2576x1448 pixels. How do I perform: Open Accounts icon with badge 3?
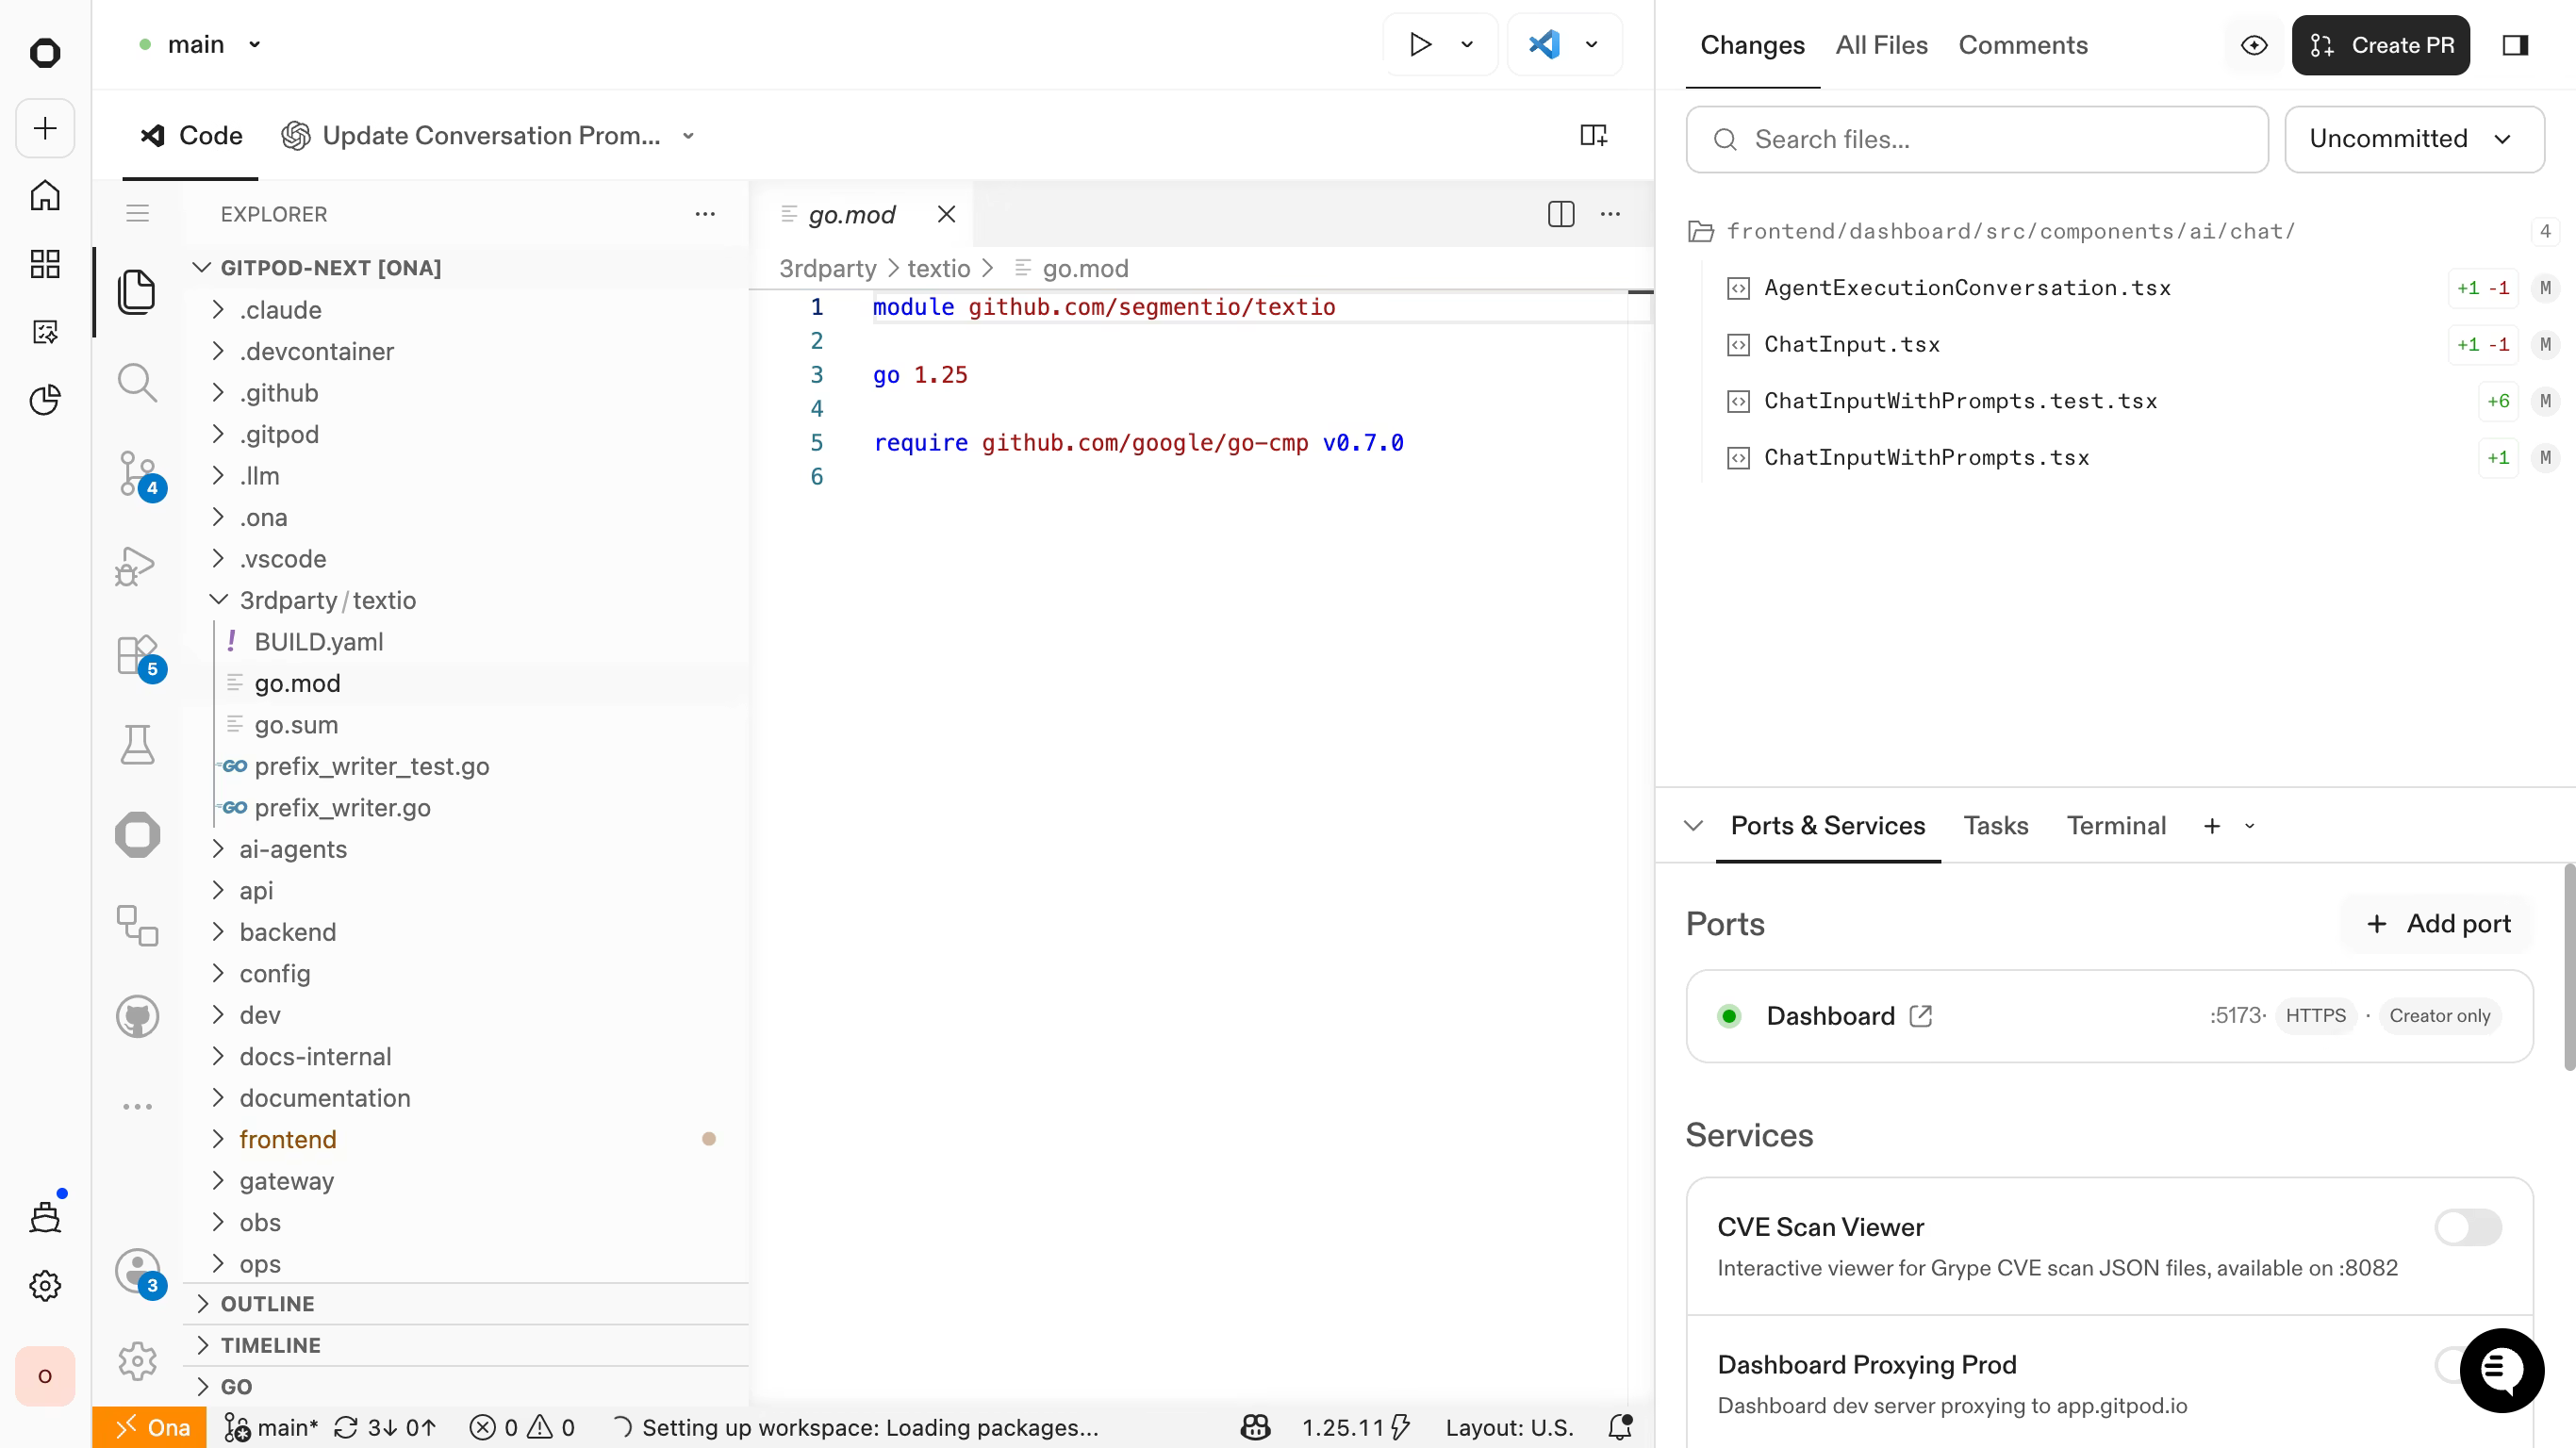138,1272
